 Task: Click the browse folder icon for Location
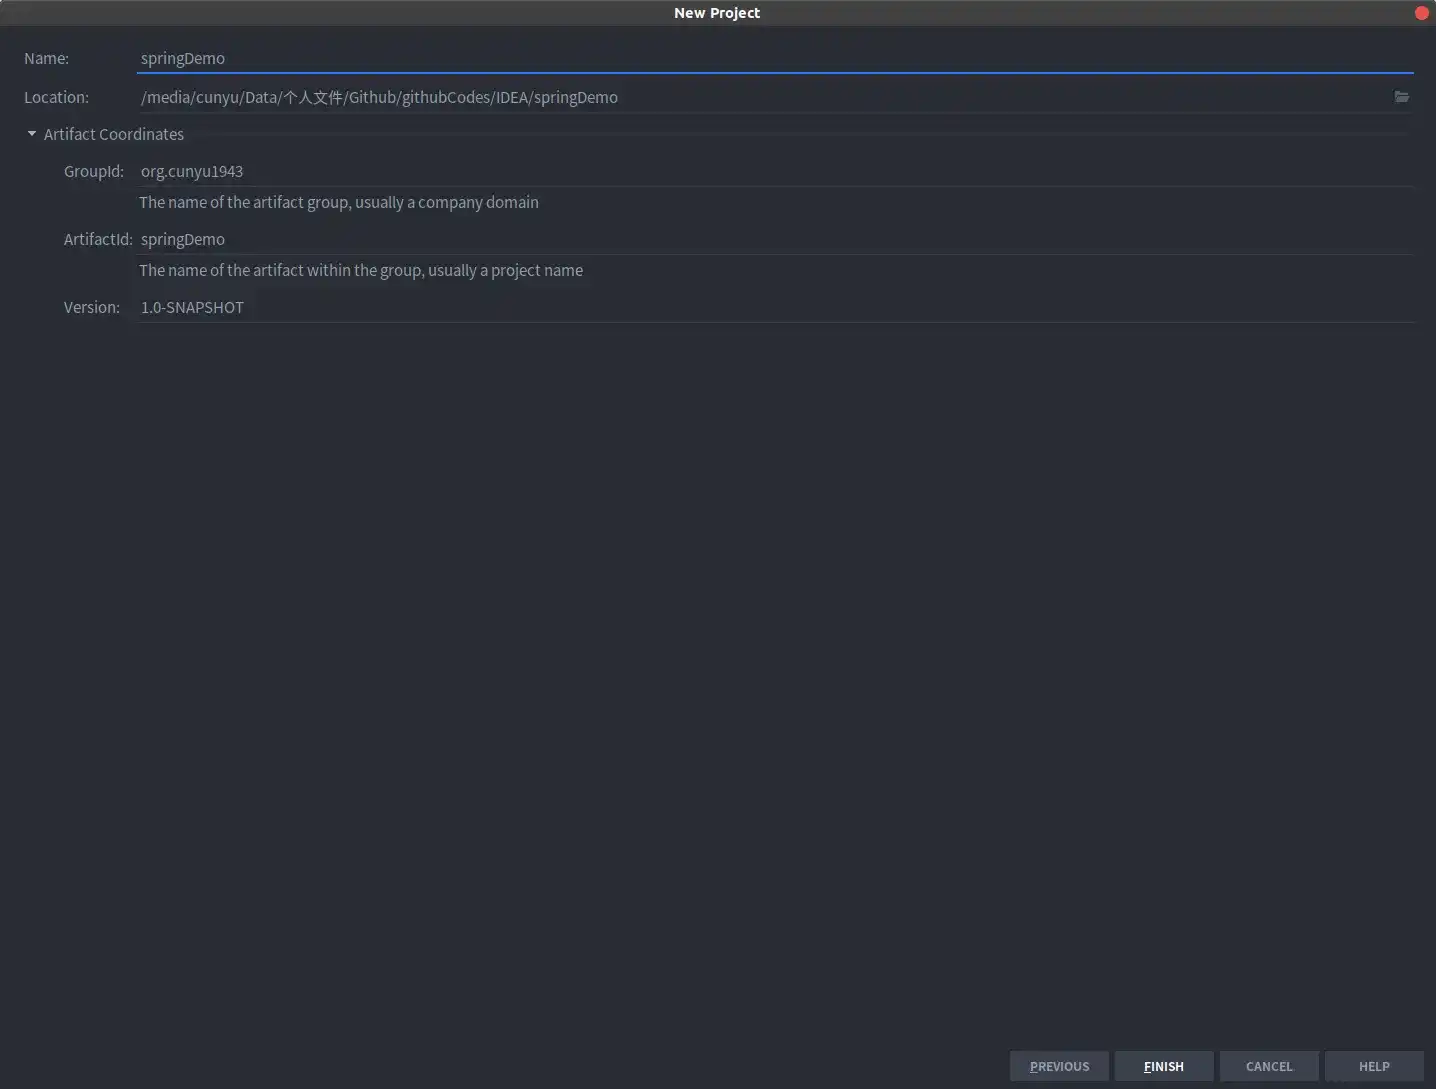coord(1401,97)
